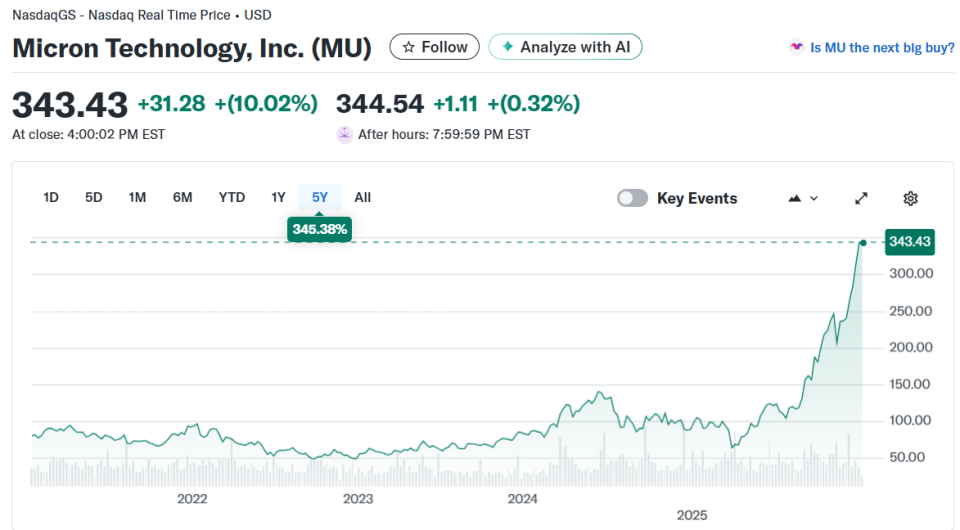Screen dimensions: 960x530
Task: Toggle the Key Events switch
Action: point(632,198)
